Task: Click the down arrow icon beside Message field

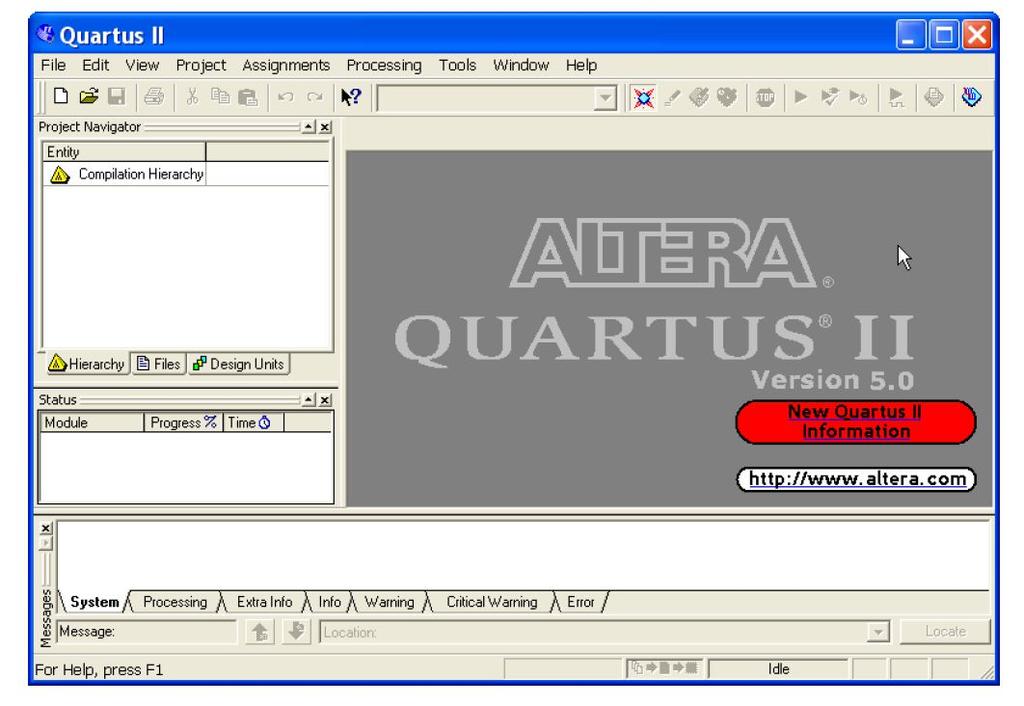Action: [x=296, y=632]
